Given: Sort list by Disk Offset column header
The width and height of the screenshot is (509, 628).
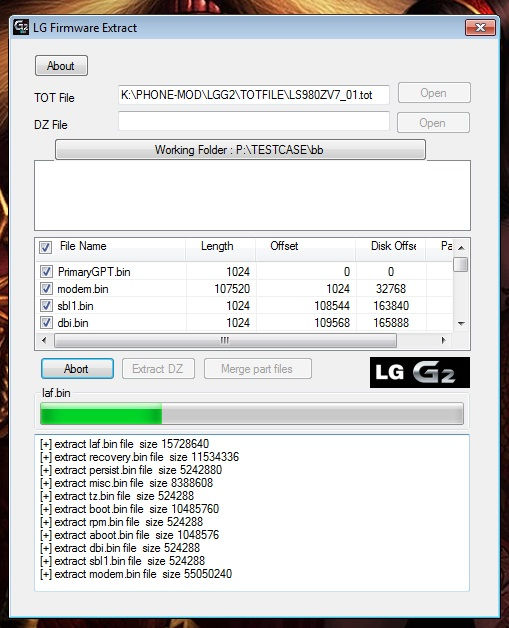Looking at the screenshot, I should [393, 246].
